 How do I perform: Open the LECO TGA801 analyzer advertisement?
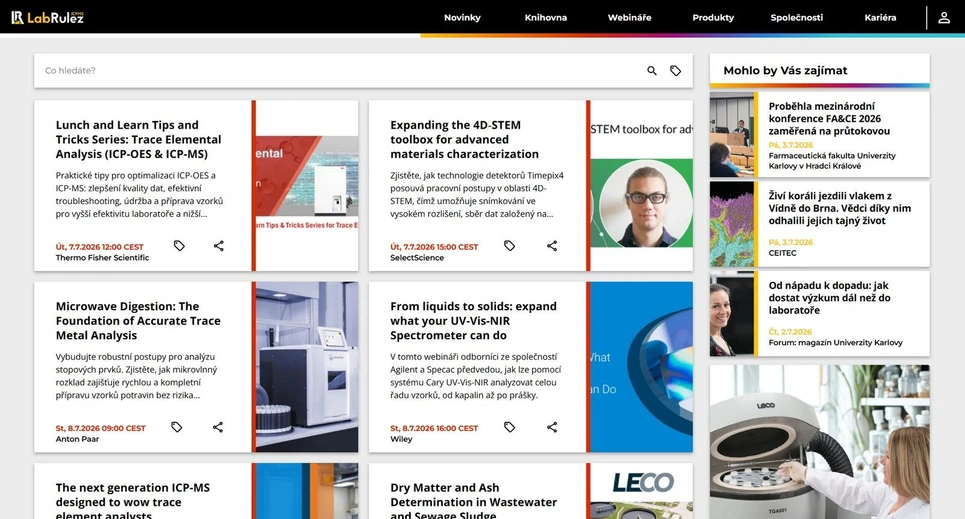coord(820,442)
